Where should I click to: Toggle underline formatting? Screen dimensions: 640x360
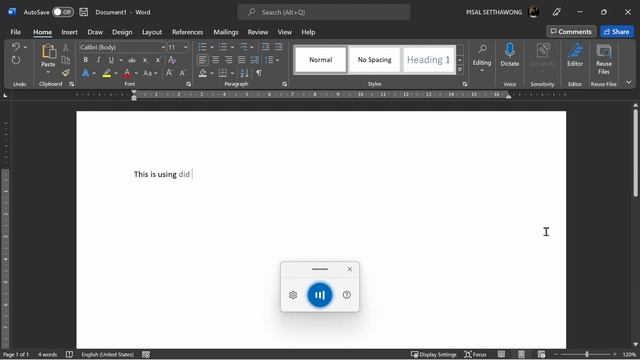pos(111,60)
